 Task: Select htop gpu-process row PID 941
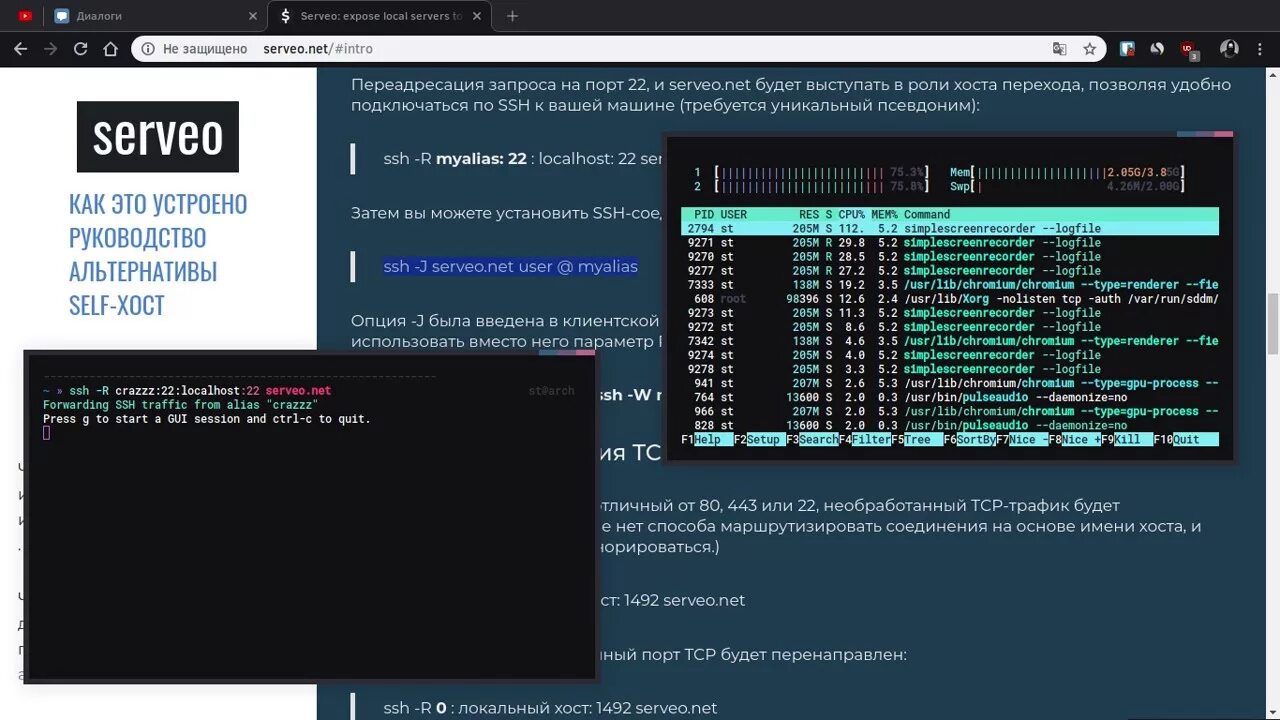(x=950, y=383)
